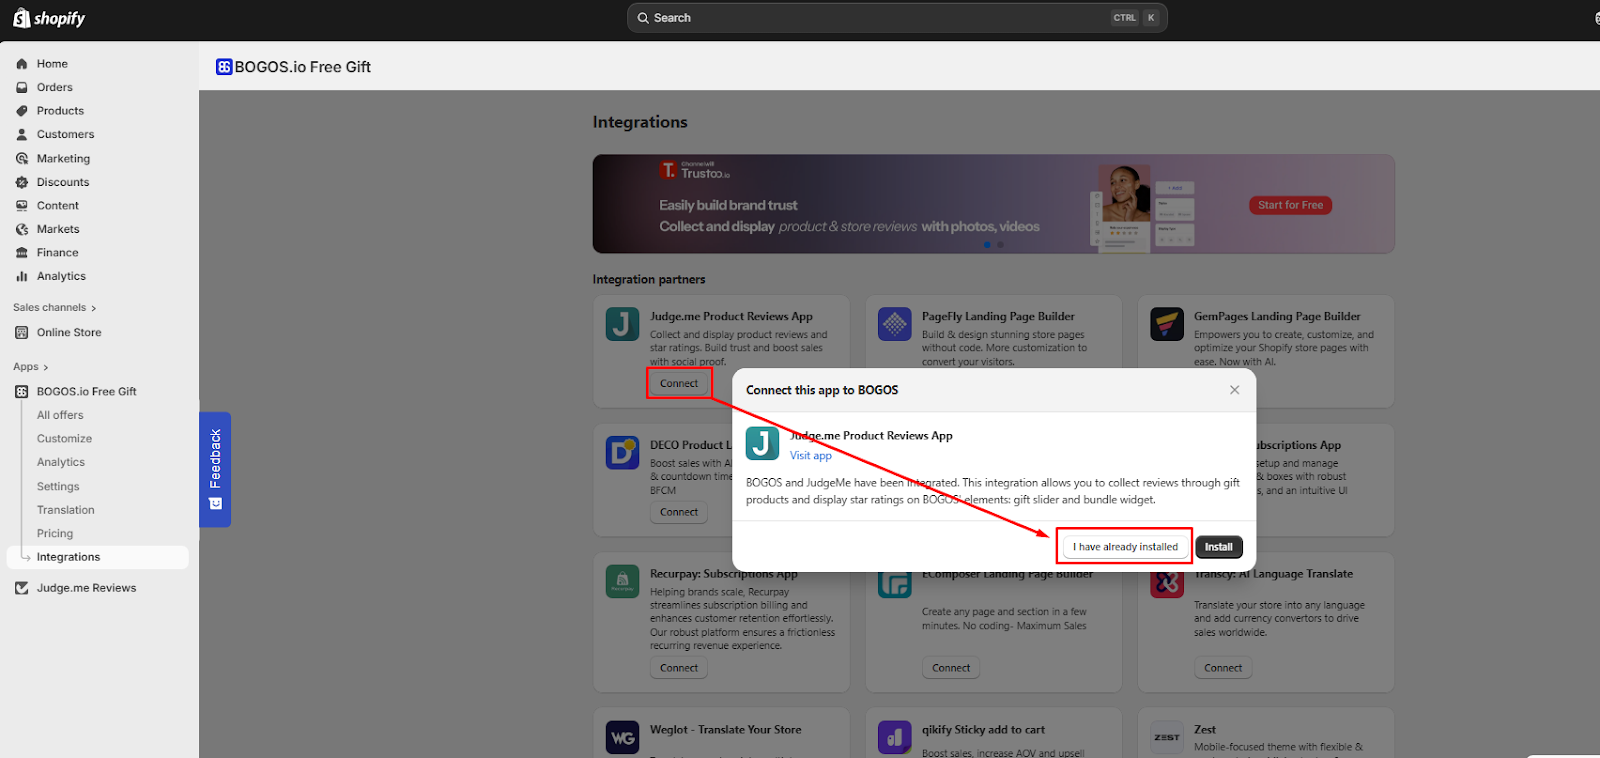The image size is (1600, 758).
Task: Open the Judge.me Reviews sidebar icon
Action: 22,588
